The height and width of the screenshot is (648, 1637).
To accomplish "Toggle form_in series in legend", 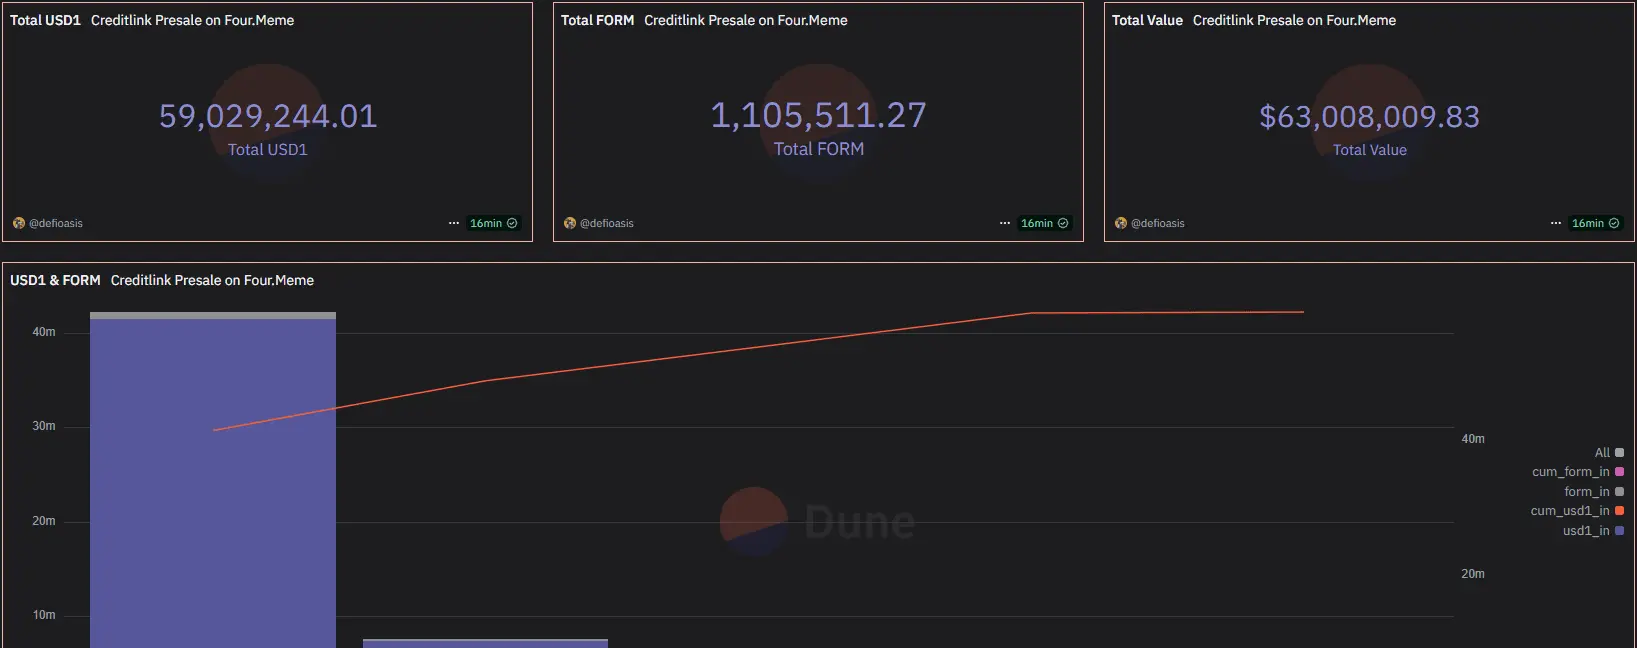I will (x=1594, y=491).
